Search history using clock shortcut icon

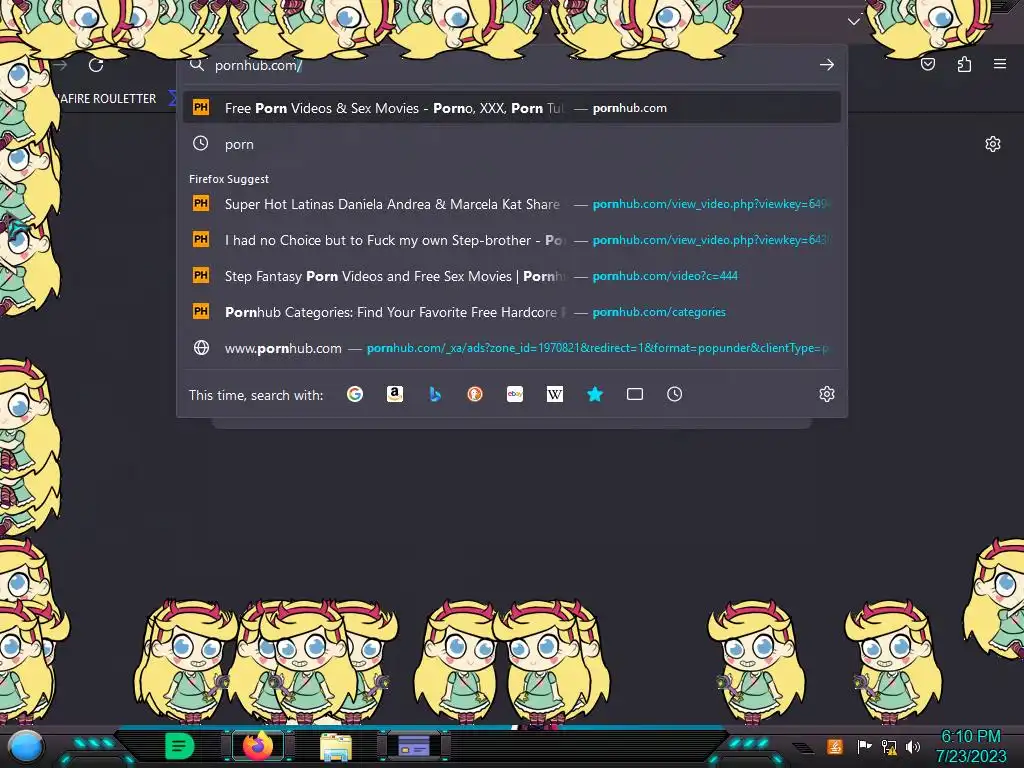pyautogui.click(x=675, y=394)
